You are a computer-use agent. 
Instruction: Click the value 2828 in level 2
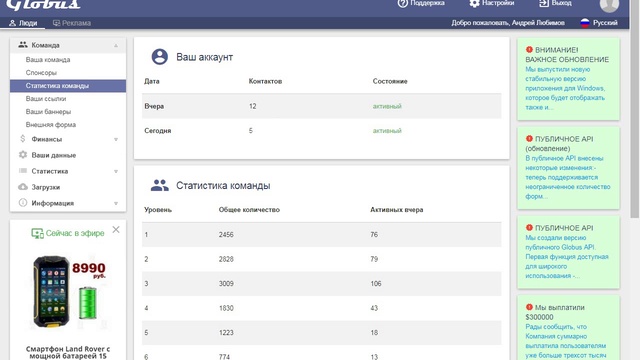[x=226, y=259]
